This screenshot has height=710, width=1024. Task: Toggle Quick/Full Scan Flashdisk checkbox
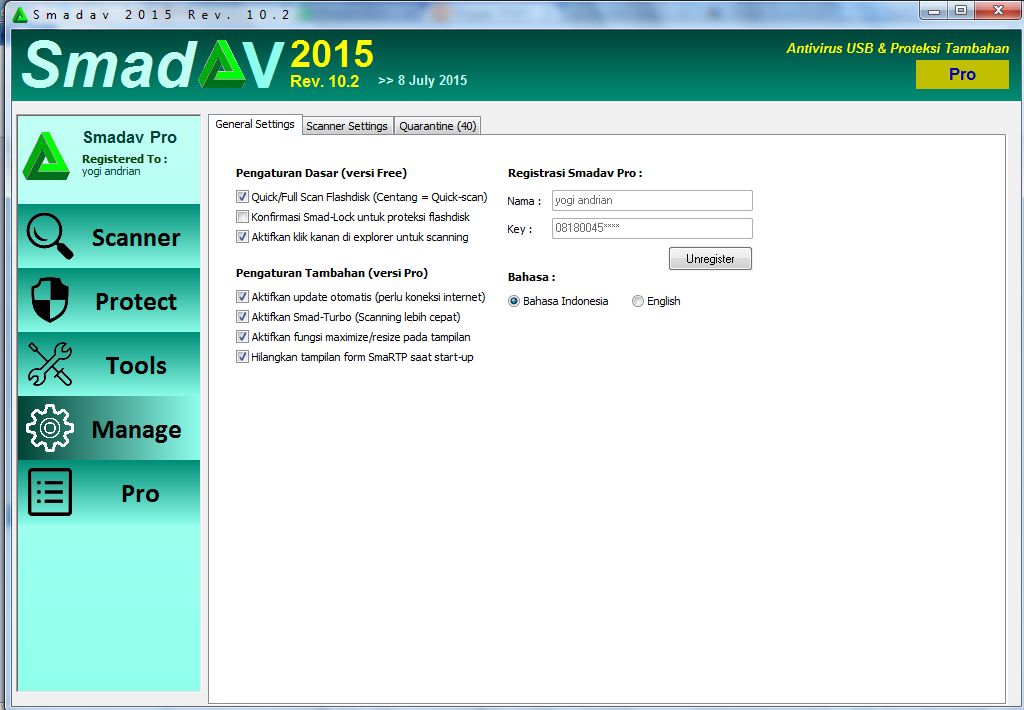tap(242, 197)
